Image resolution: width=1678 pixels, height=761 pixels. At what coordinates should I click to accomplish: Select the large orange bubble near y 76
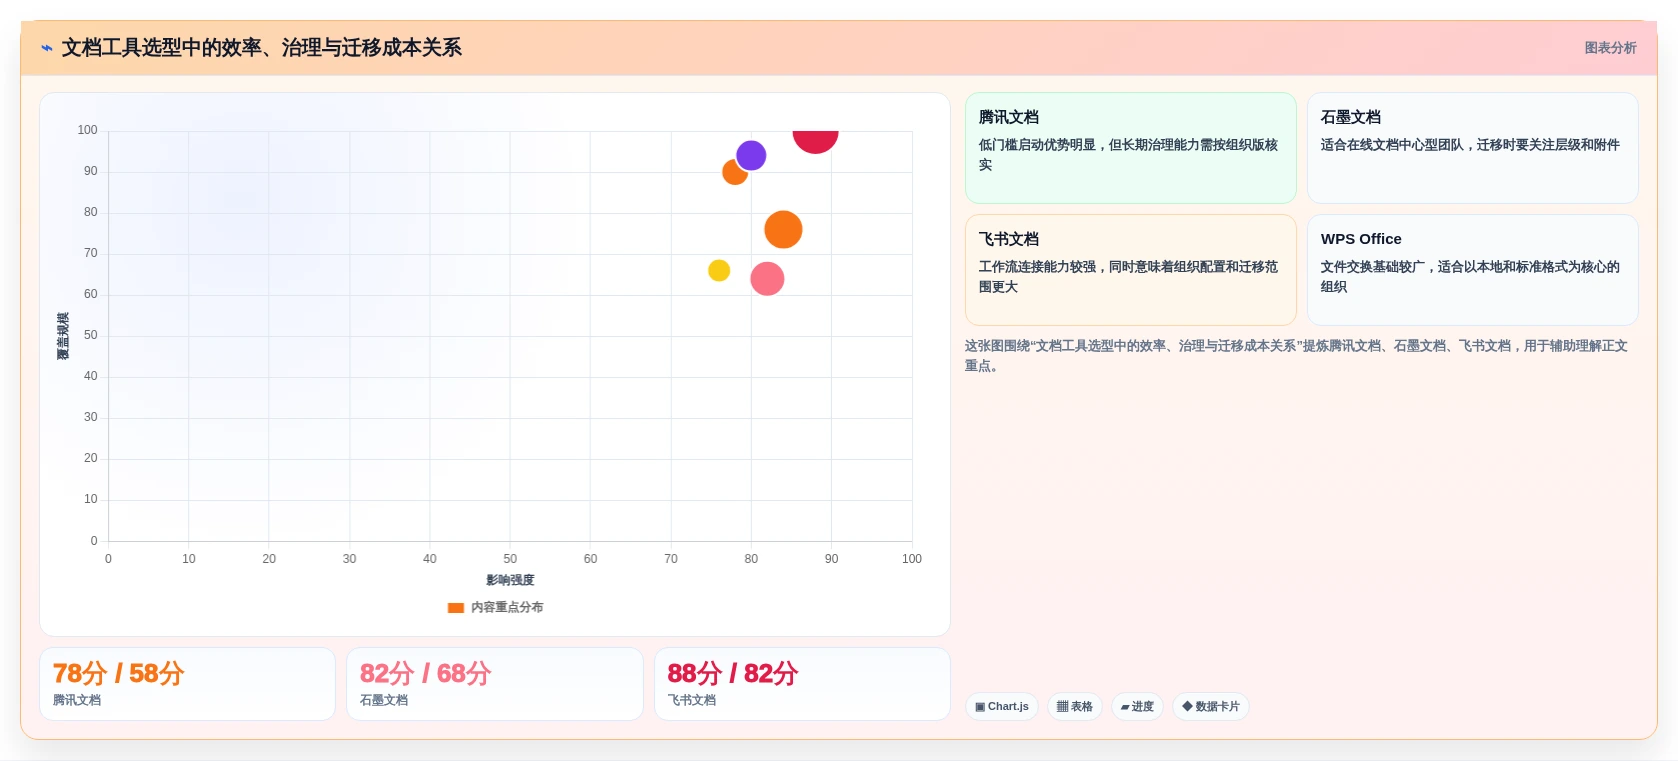click(x=783, y=230)
